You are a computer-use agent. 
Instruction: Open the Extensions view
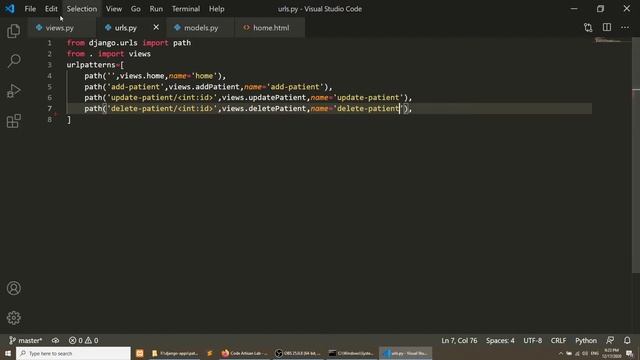pos(13,121)
